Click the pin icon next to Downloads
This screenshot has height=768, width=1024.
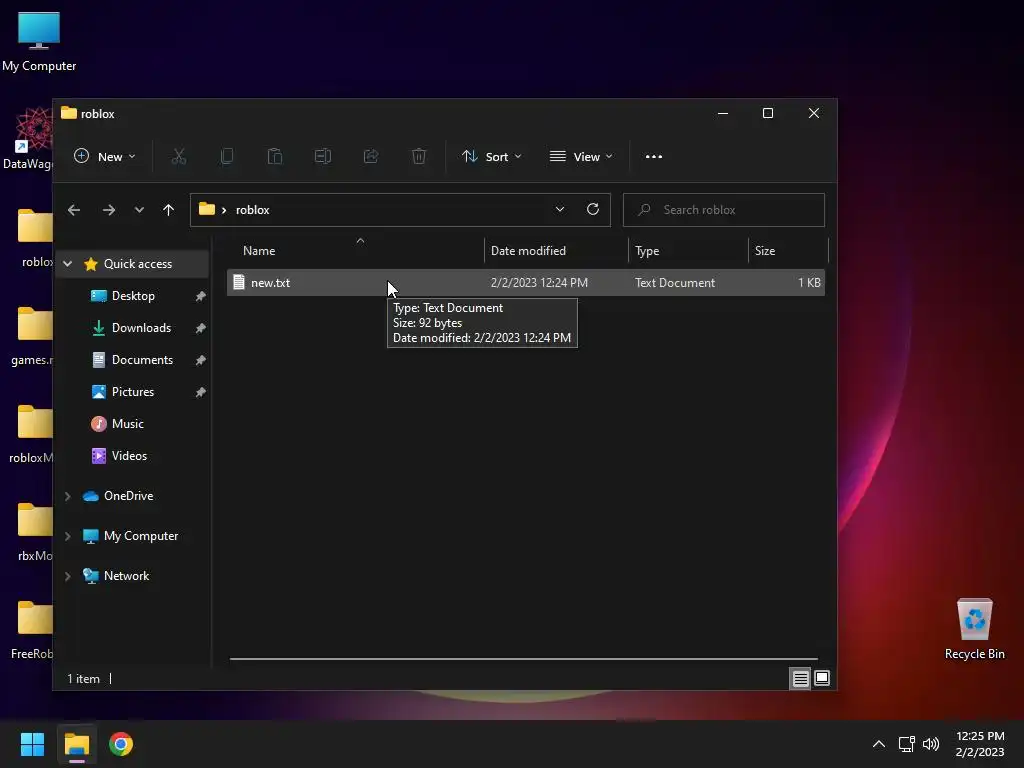coord(200,328)
